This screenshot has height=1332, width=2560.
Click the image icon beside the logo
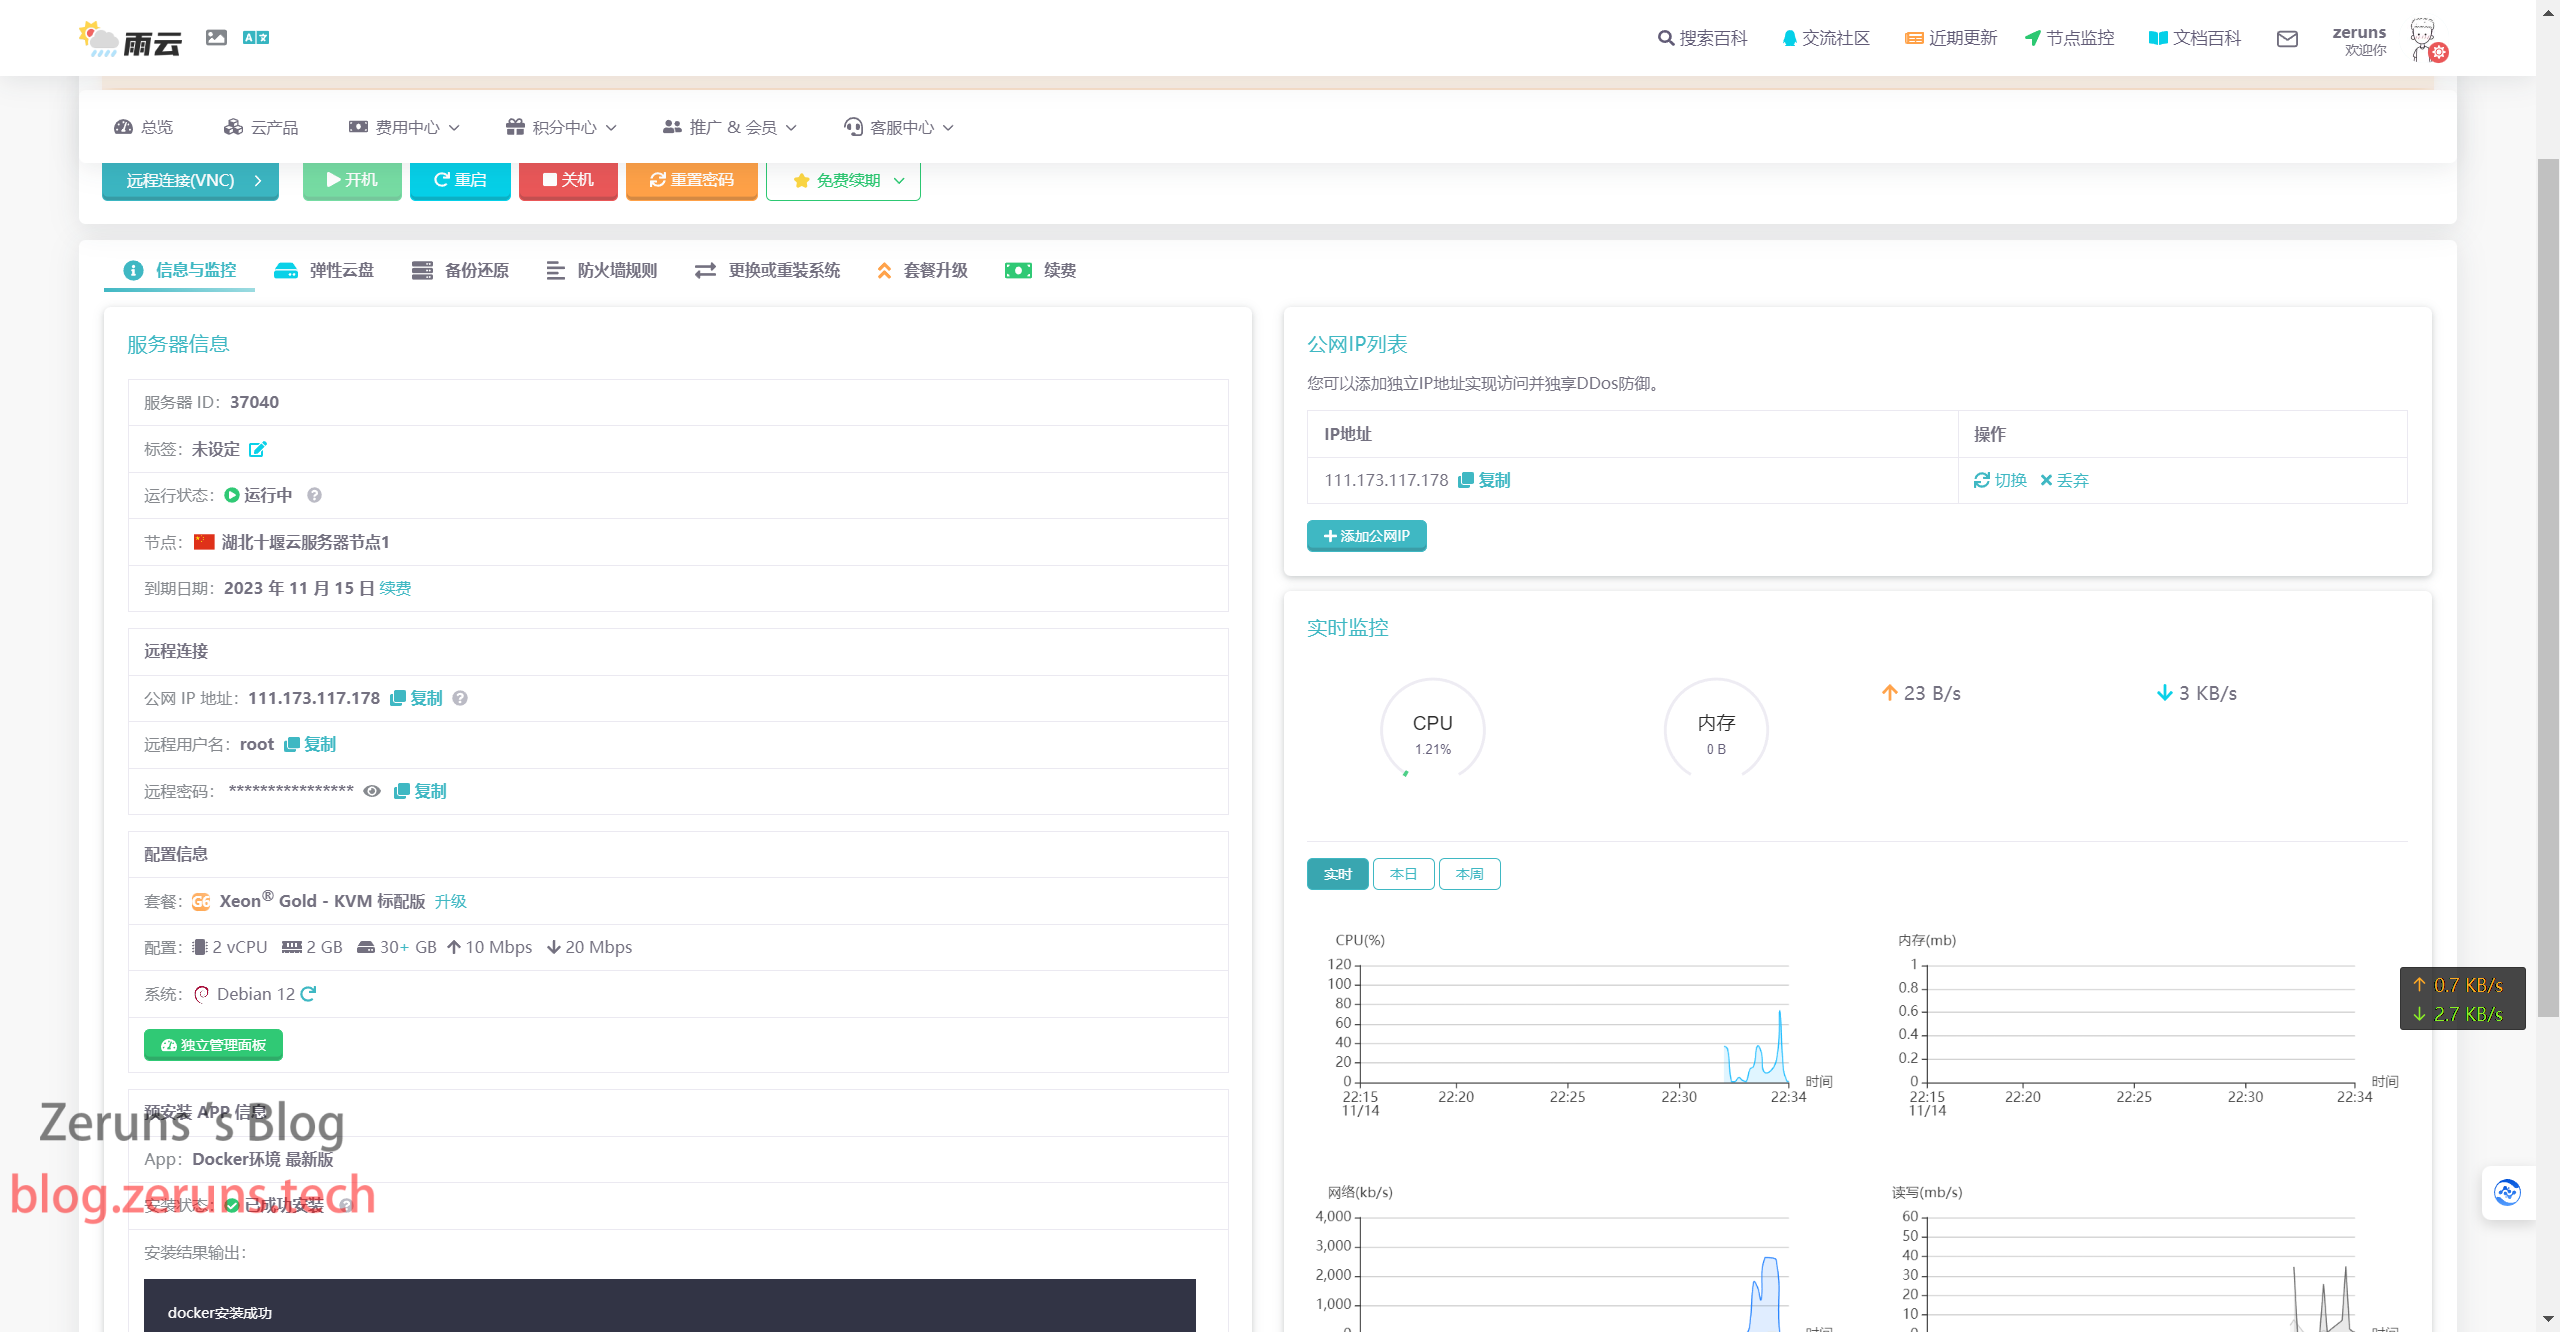[216, 38]
